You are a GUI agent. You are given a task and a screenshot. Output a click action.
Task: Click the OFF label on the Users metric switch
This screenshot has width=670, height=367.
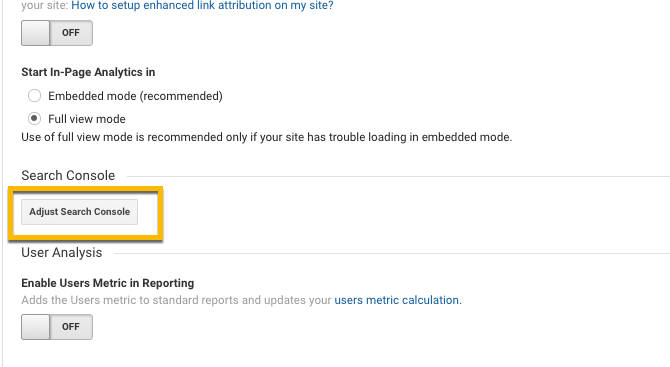tap(71, 327)
